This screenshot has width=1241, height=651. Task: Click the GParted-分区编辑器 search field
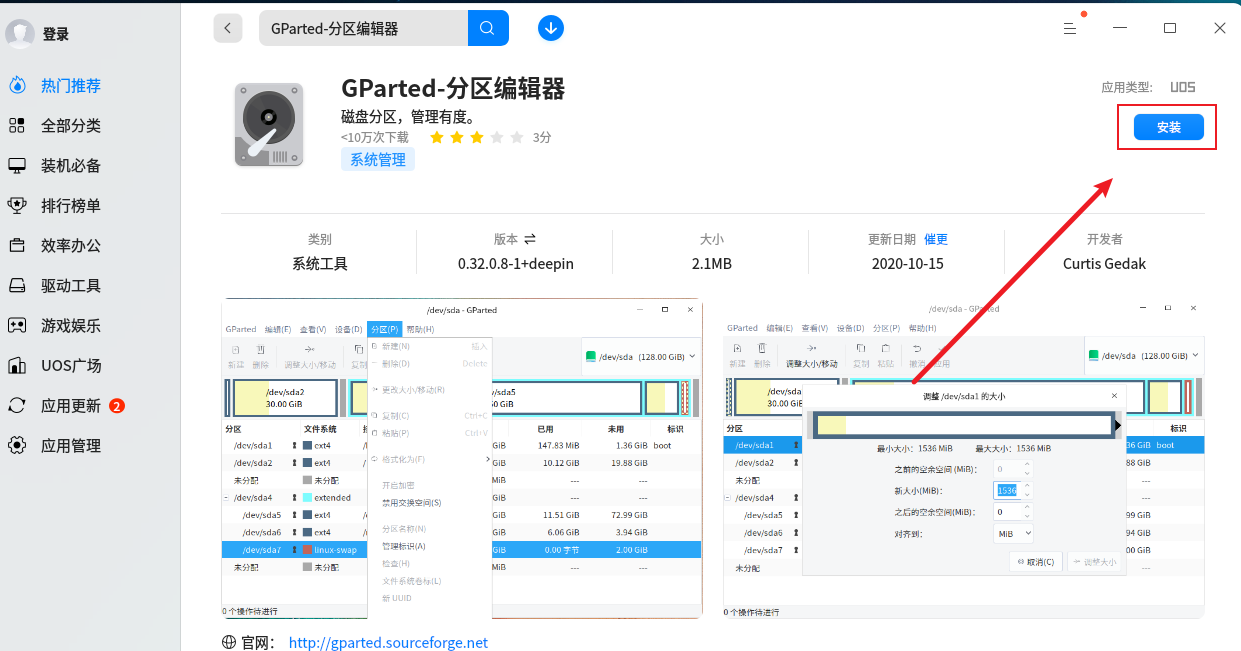pyautogui.click(x=363, y=28)
